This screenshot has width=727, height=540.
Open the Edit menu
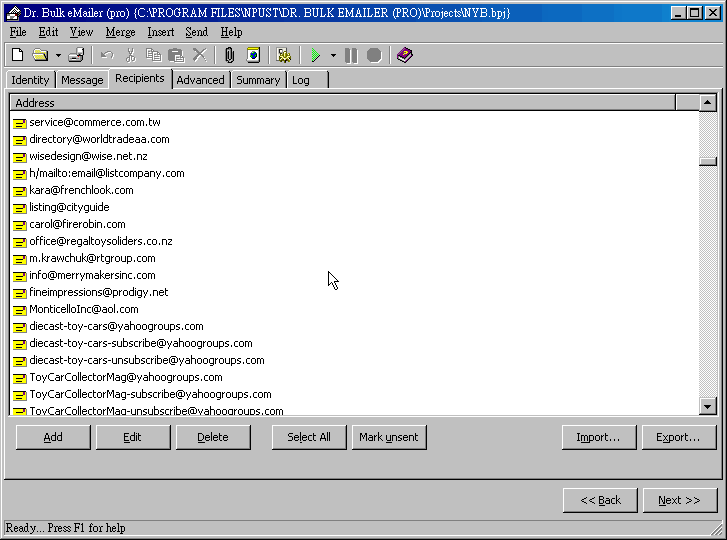48,32
